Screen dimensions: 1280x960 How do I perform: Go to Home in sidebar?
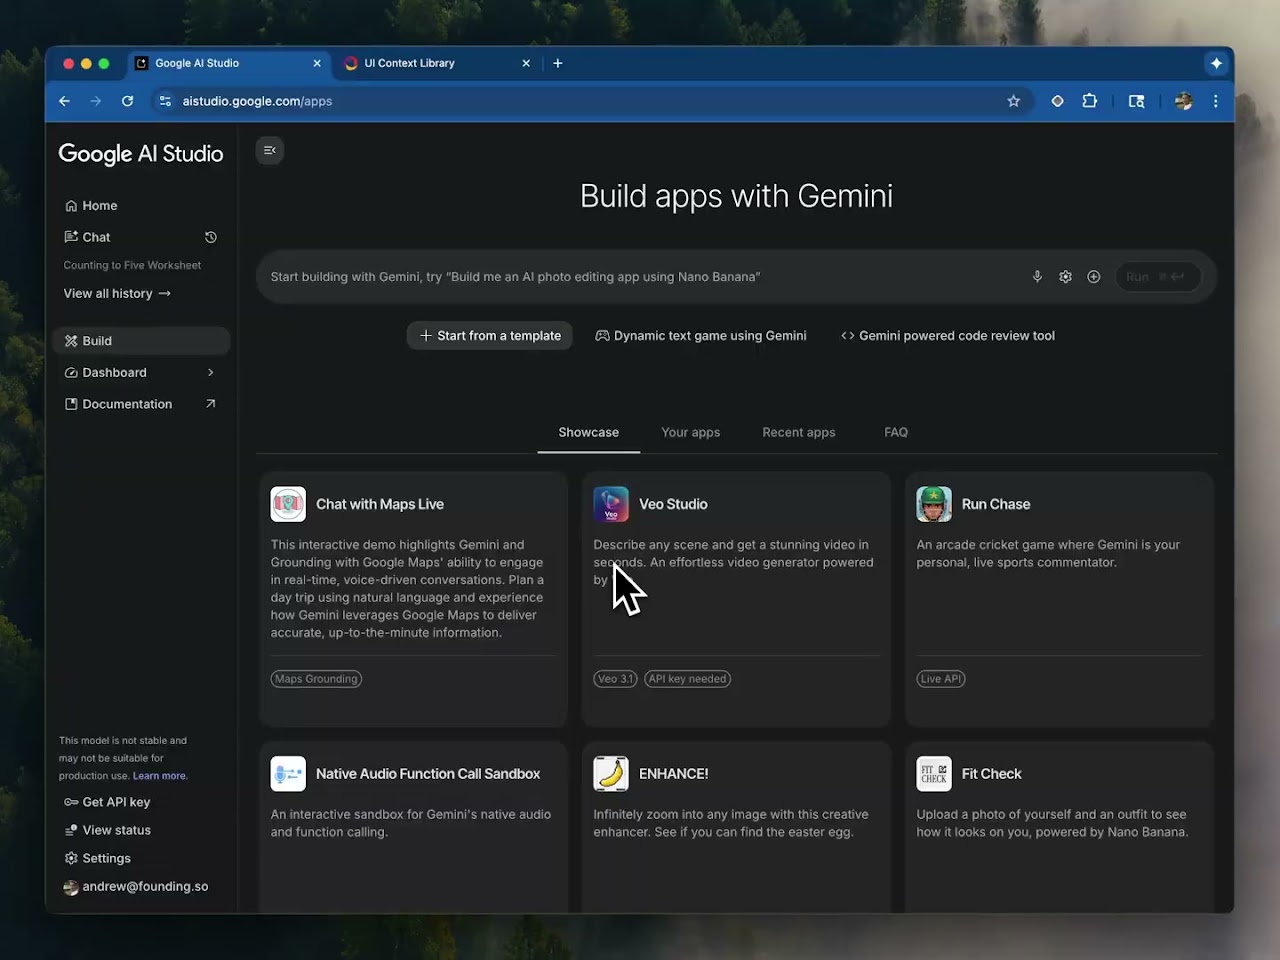pos(141,206)
